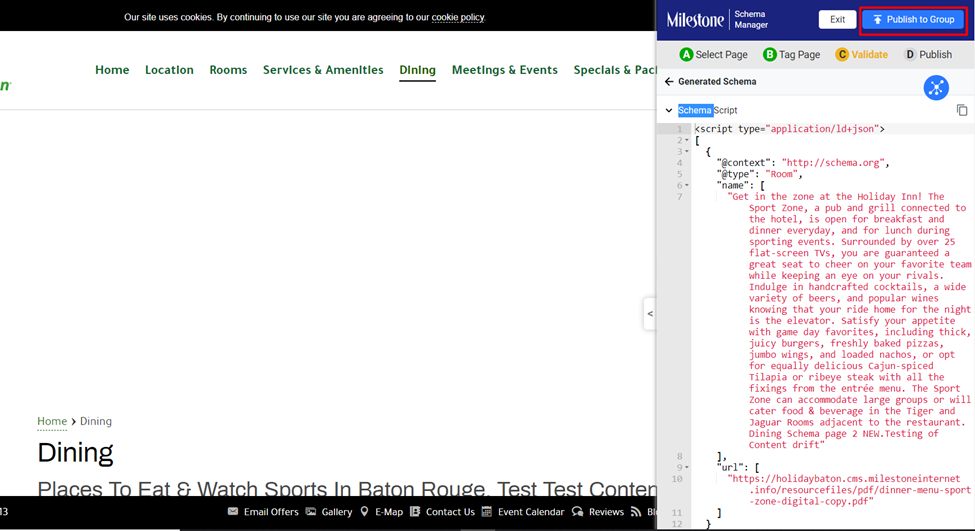Open the Select Page step

tap(714, 55)
